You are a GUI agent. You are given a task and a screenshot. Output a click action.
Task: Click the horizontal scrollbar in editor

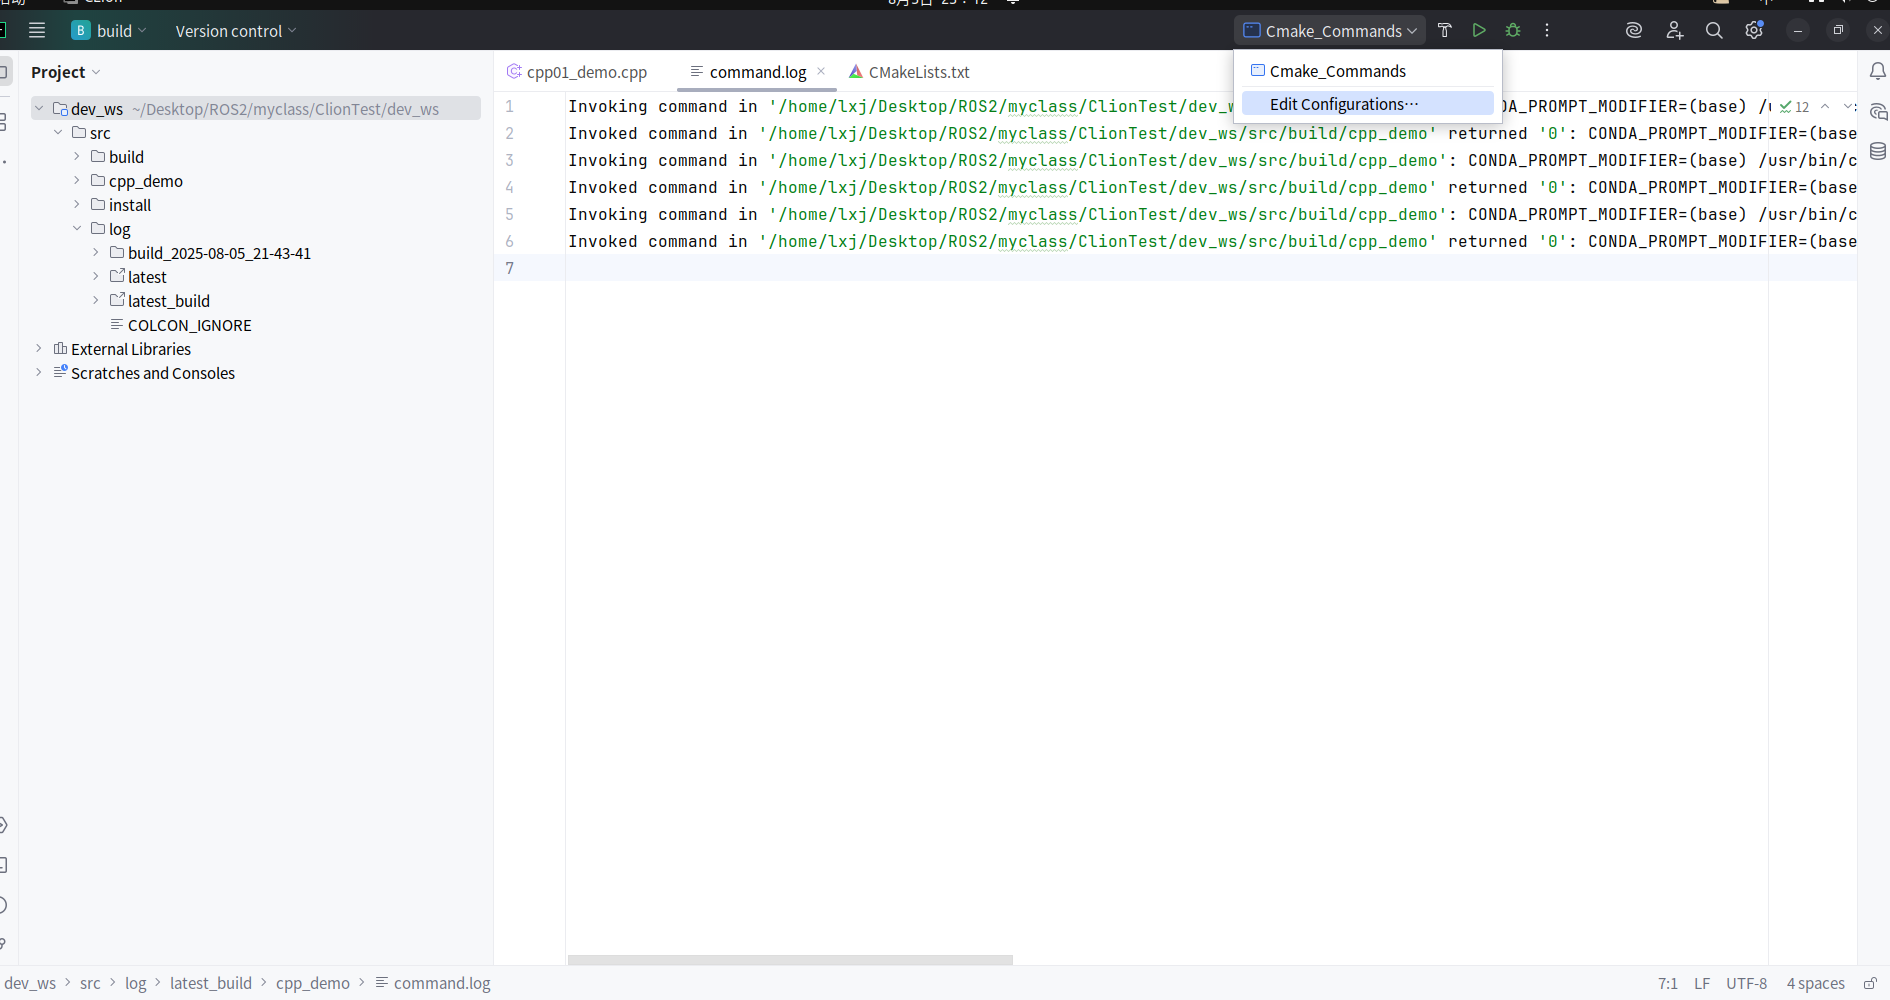pyautogui.click(x=790, y=960)
